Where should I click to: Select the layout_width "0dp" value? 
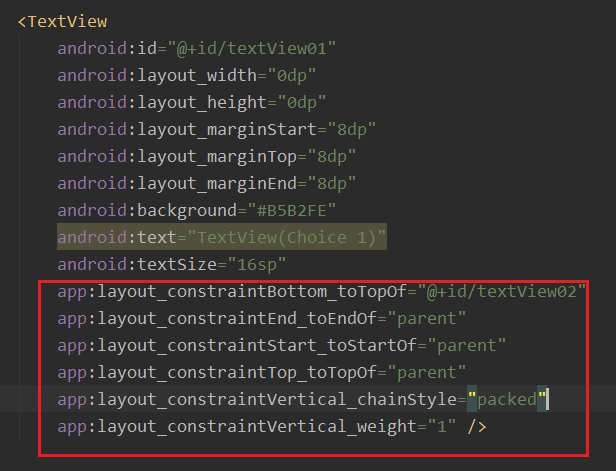tap(292, 75)
